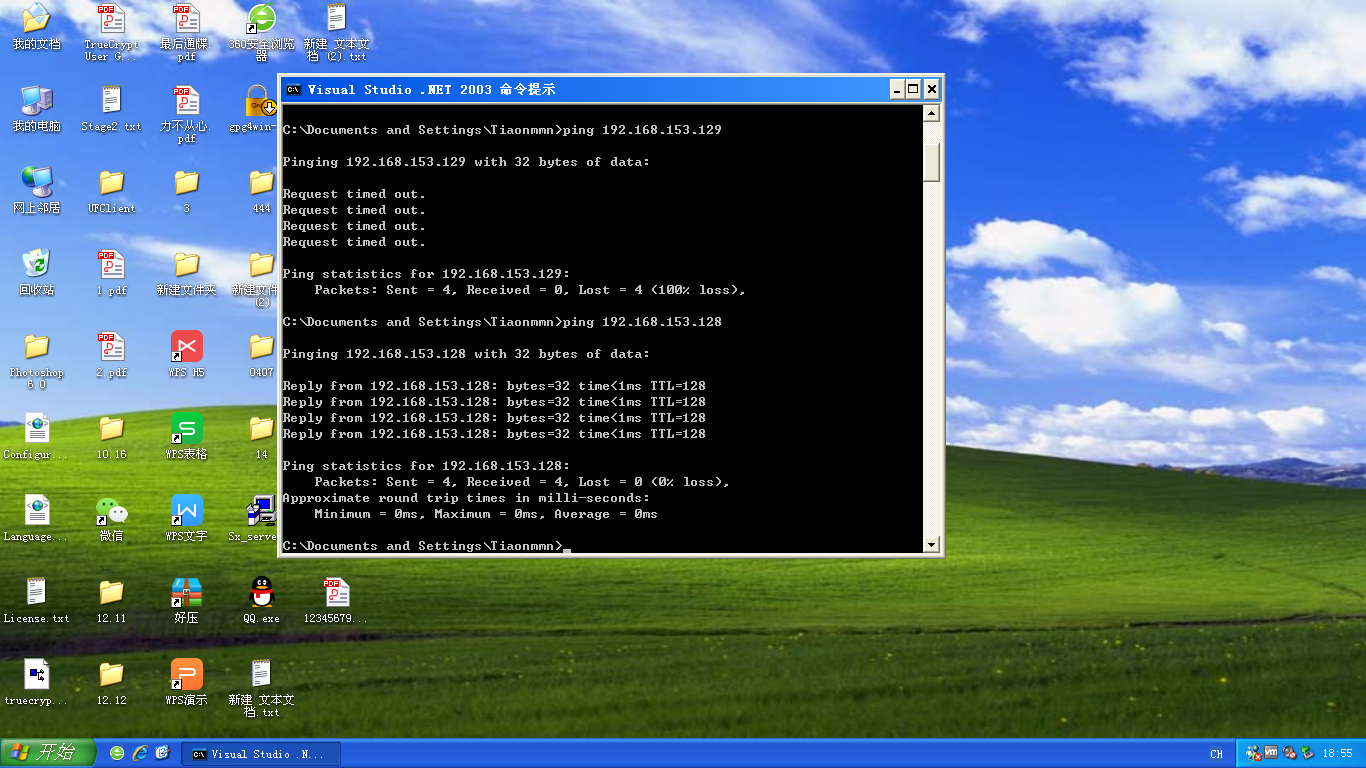
Task: Open the command prompt title bar system icon
Action: pyautogui.click(x=293, y=90)
